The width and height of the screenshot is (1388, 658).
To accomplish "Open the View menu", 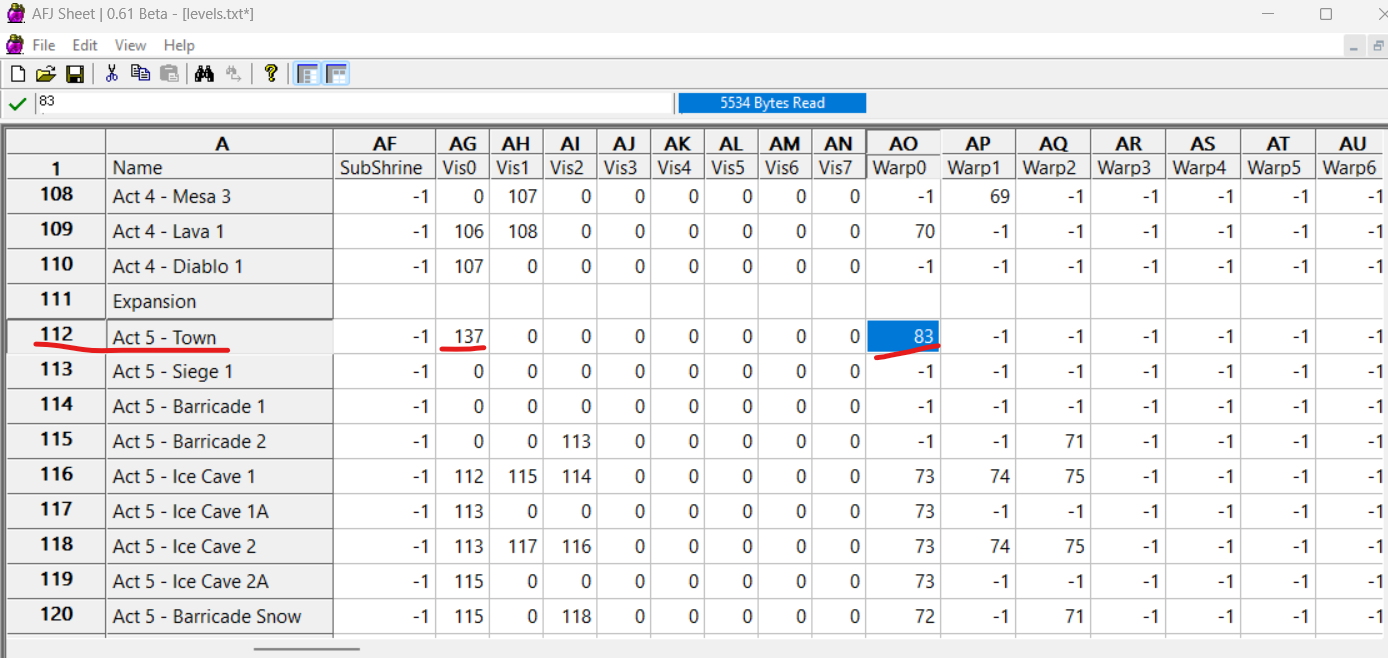I will pyautogui.click(x=130, y=45).
